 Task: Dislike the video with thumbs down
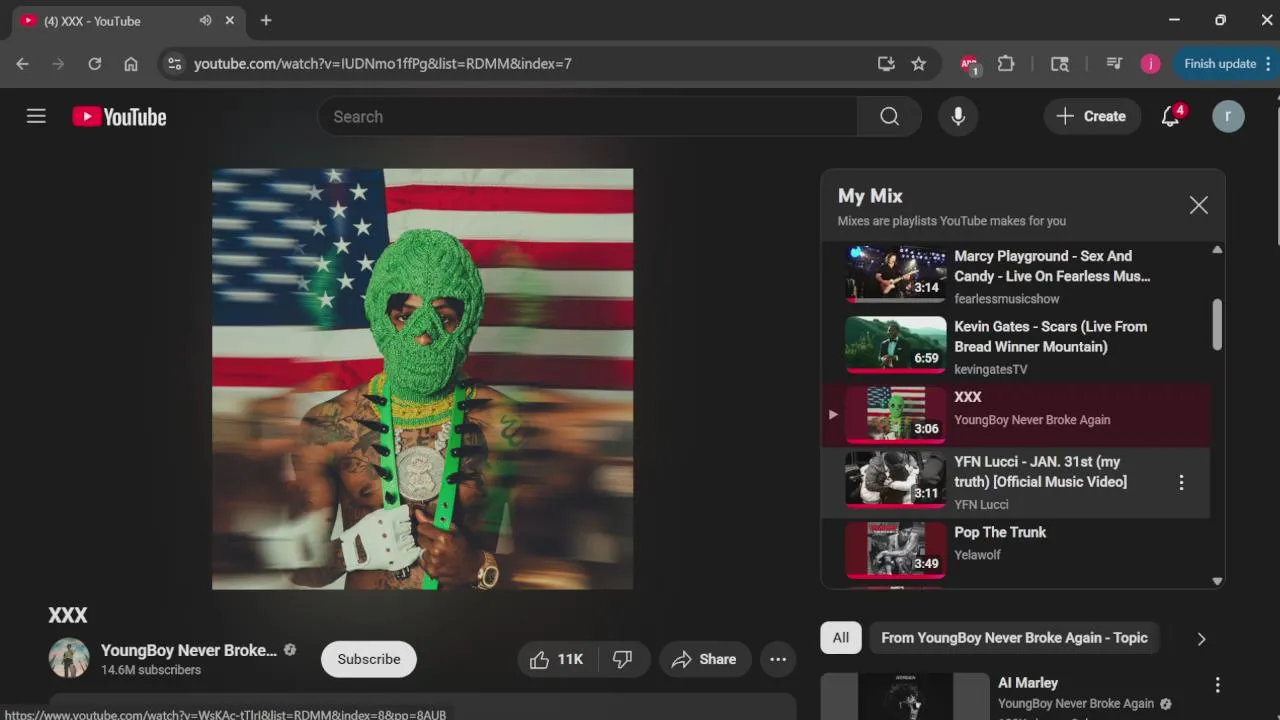(x=623, y=659)
